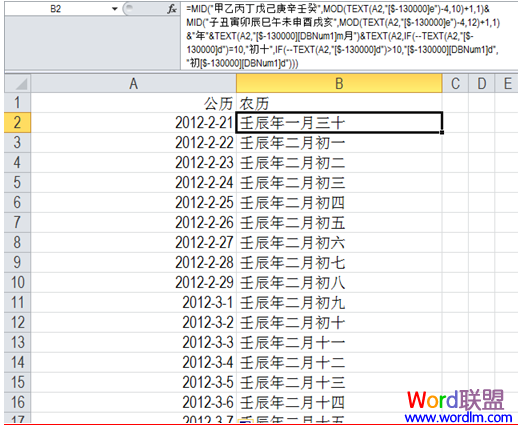Select row 10 header

(17, 283)
